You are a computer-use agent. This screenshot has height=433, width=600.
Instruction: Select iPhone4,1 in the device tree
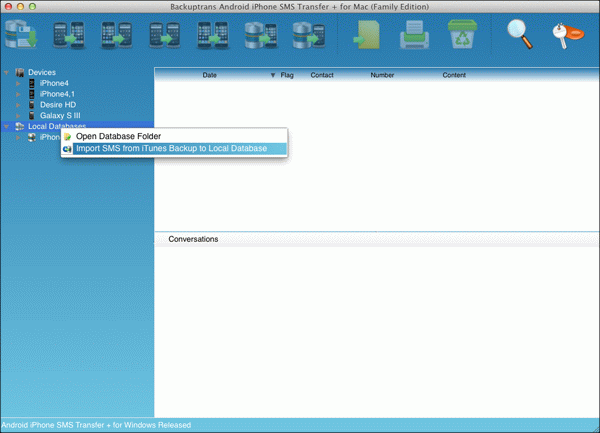(x=57, y=94)
